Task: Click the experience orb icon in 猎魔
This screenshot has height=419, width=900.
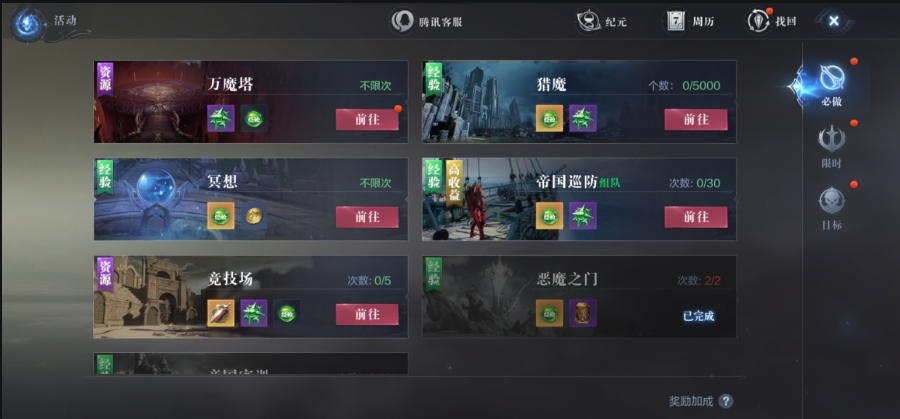Action: [x=549, y=118]
